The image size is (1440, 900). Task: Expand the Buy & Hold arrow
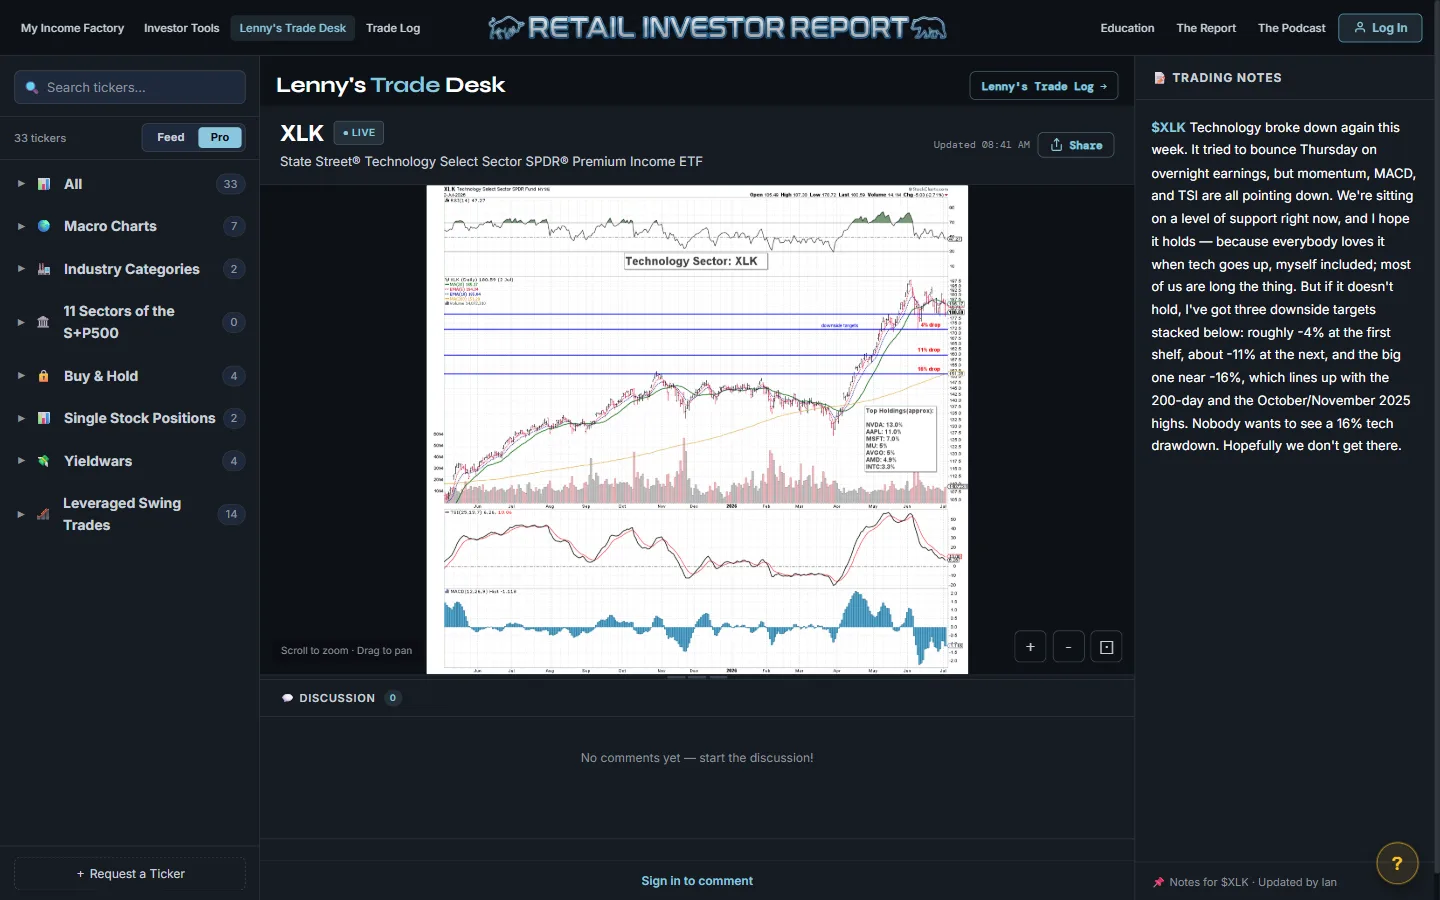[x=21, y=376]
